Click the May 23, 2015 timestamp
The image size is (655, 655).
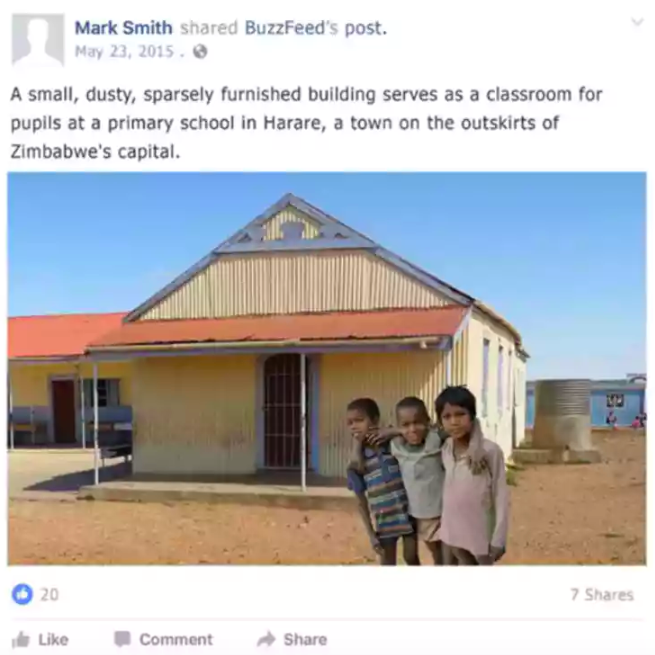click(x=124, y=52)
